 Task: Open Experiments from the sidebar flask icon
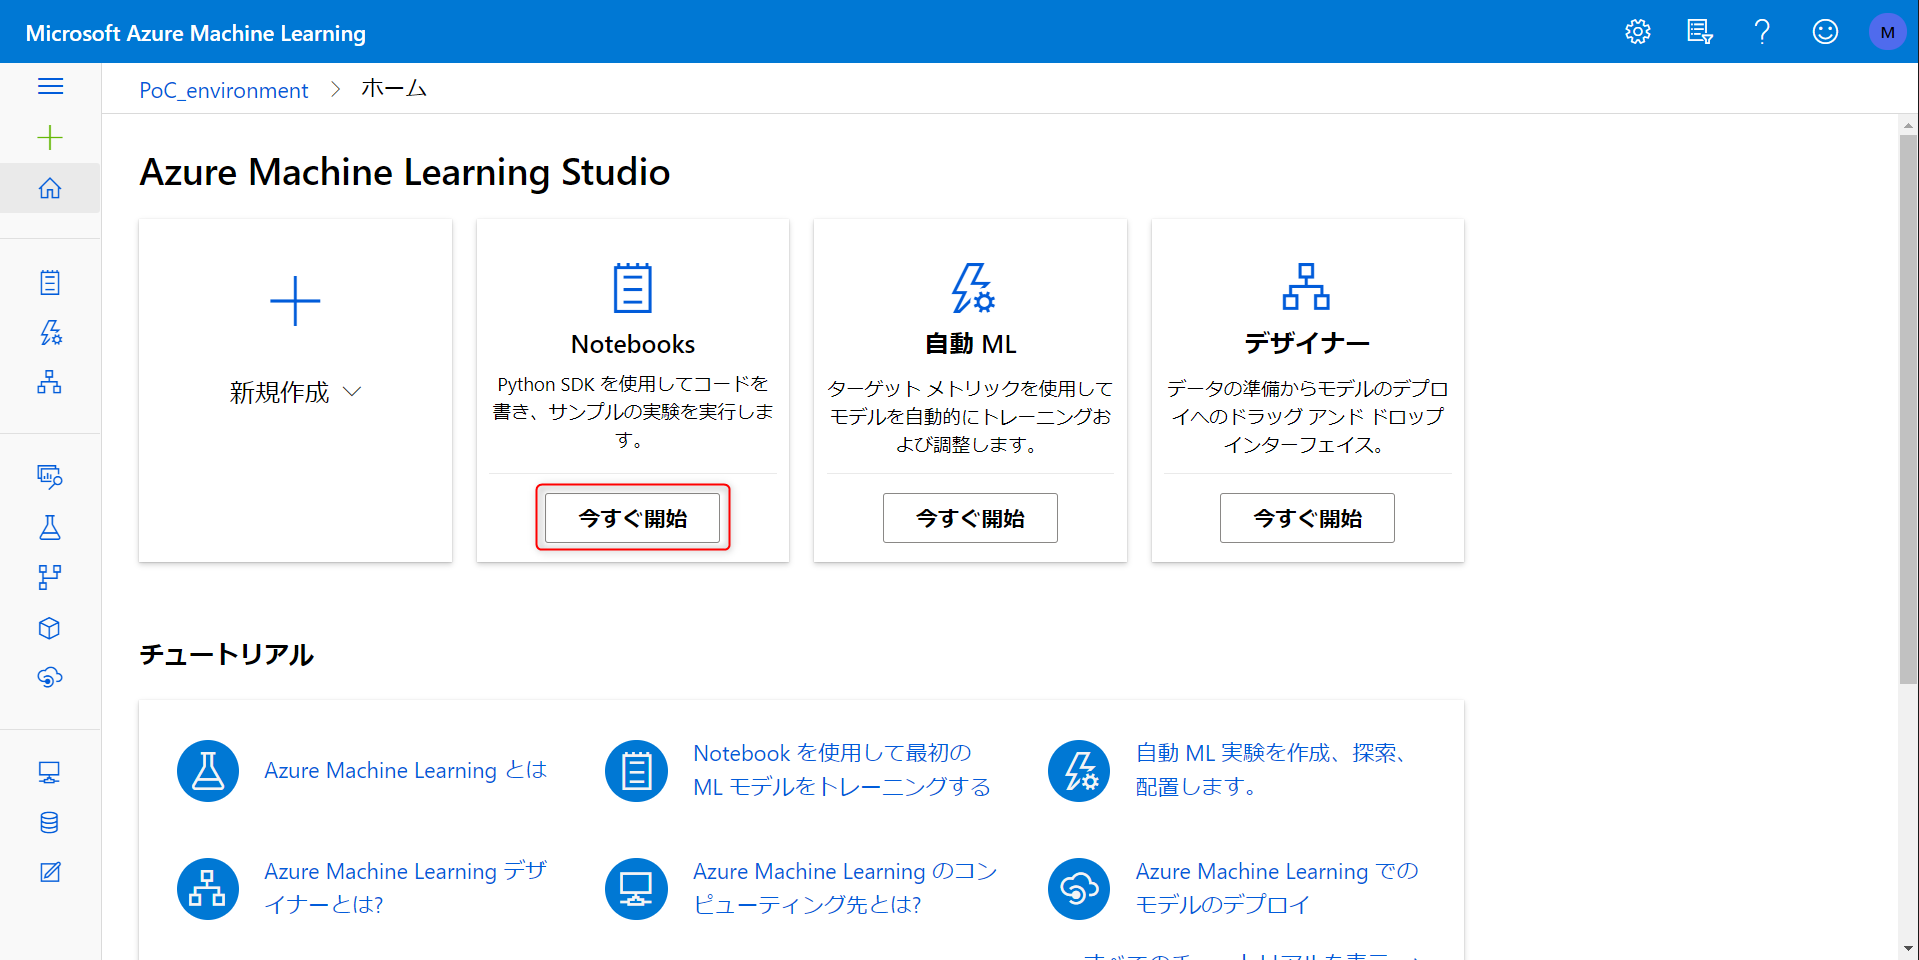pos(50,527)
